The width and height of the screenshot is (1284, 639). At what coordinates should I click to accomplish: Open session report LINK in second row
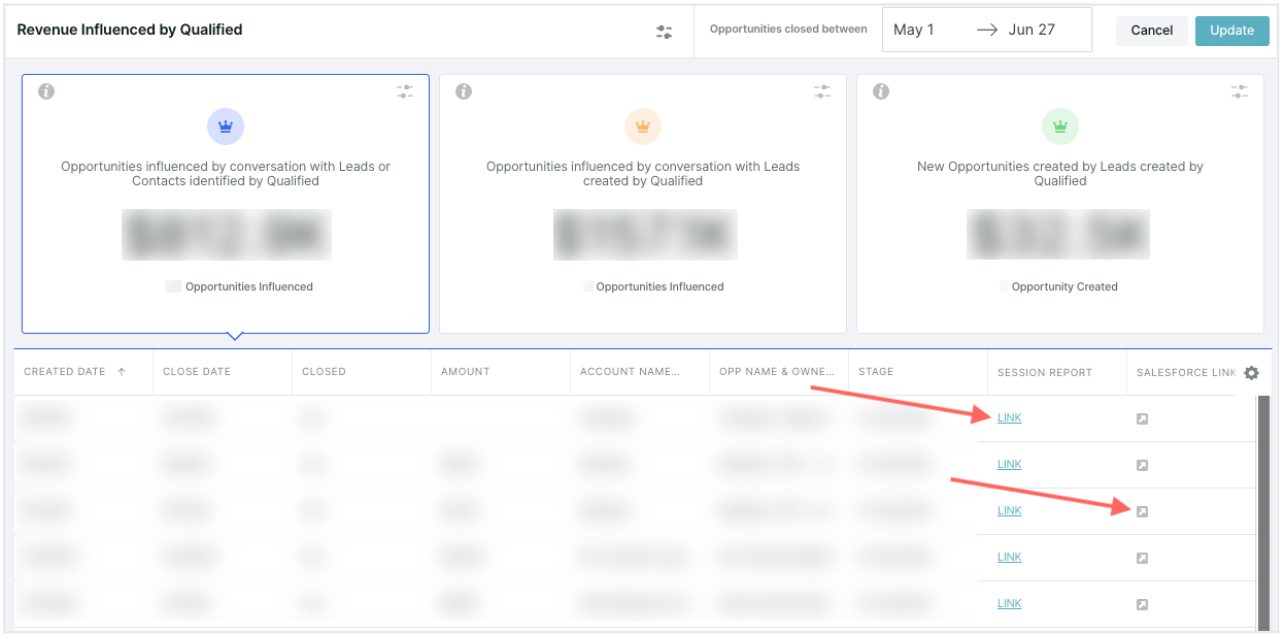pyautogui.click(x=1010, y=464)
